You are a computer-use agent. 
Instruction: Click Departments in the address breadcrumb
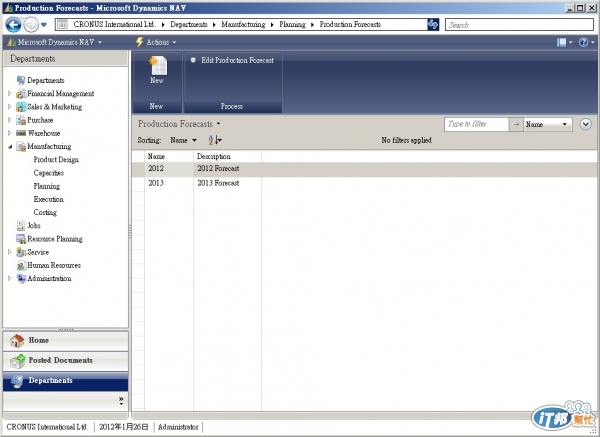point(189,24)
